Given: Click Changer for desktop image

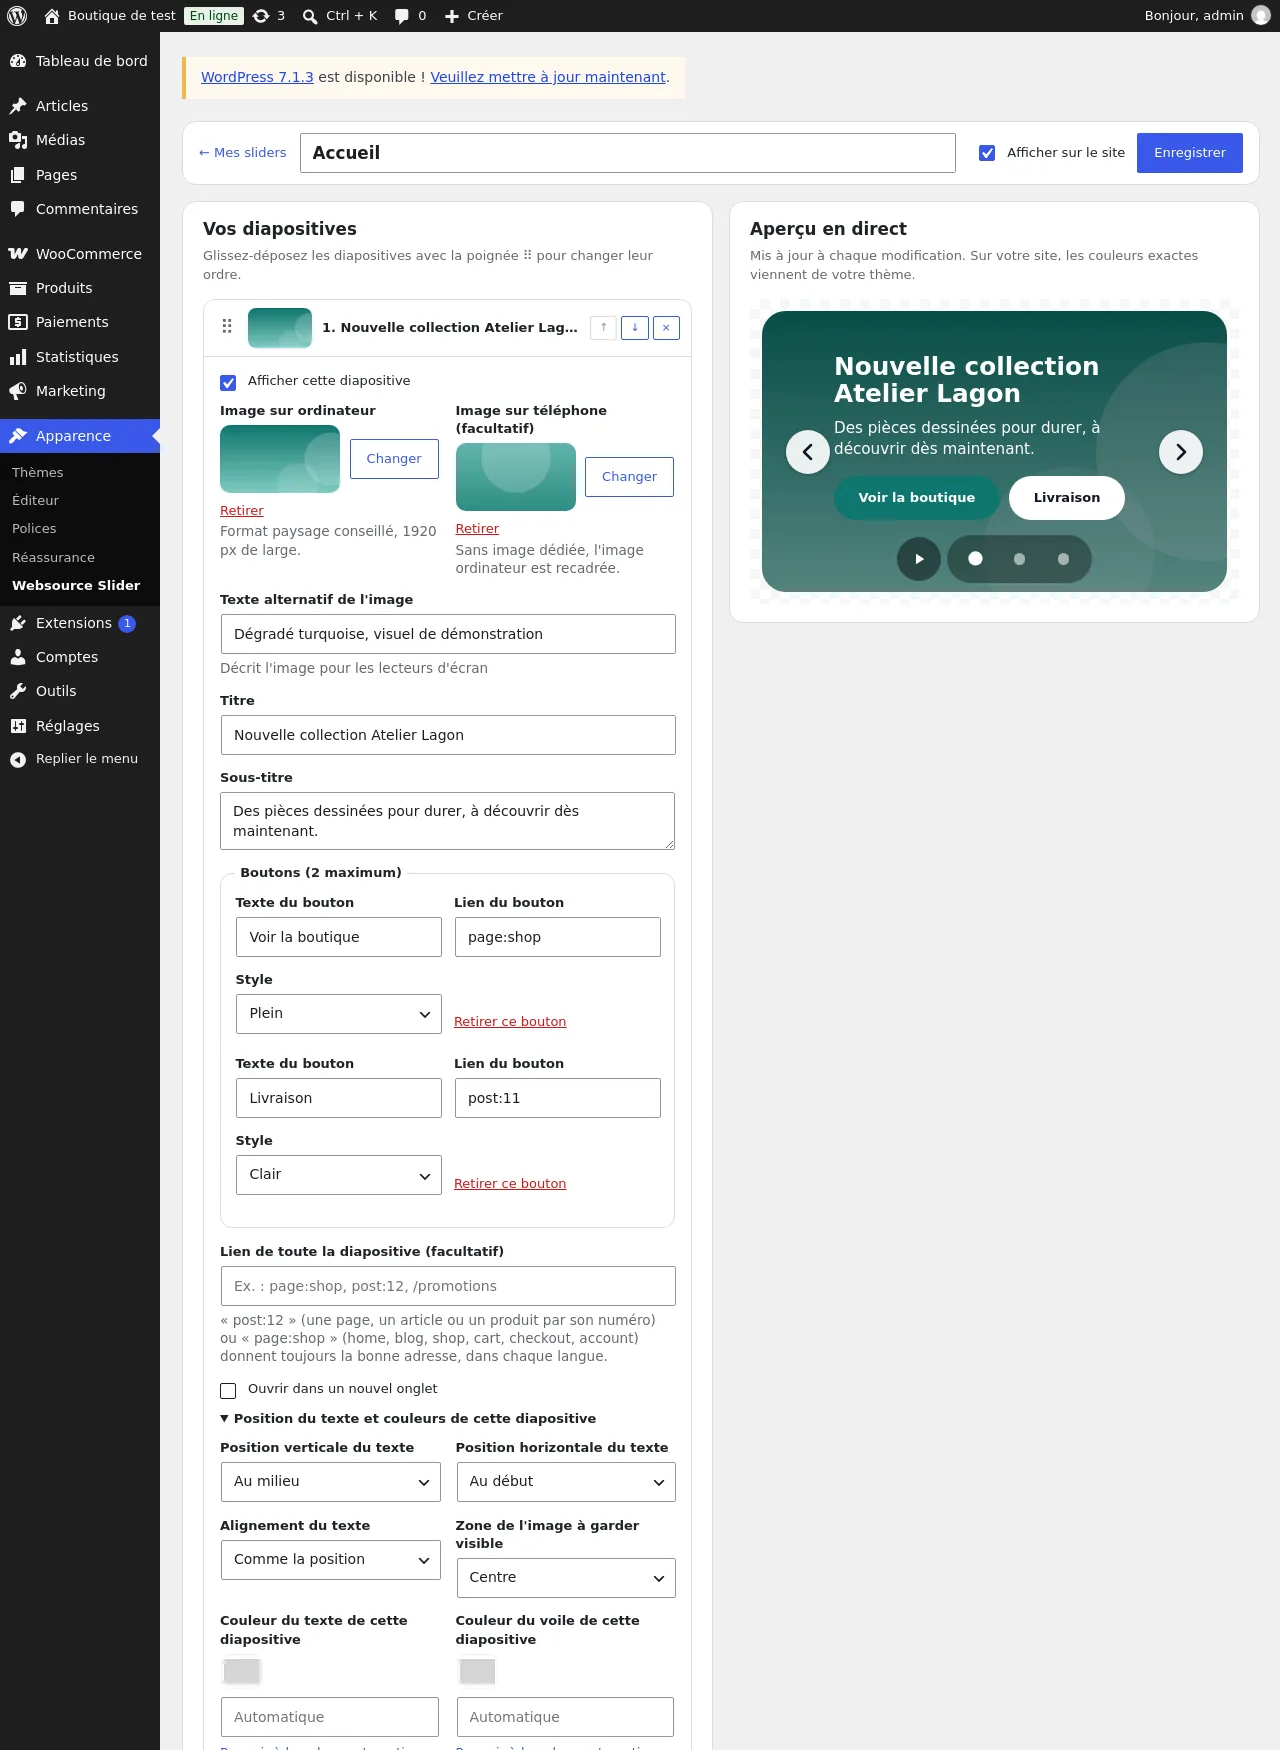Looking at the screenshot, I should (394, 459).
